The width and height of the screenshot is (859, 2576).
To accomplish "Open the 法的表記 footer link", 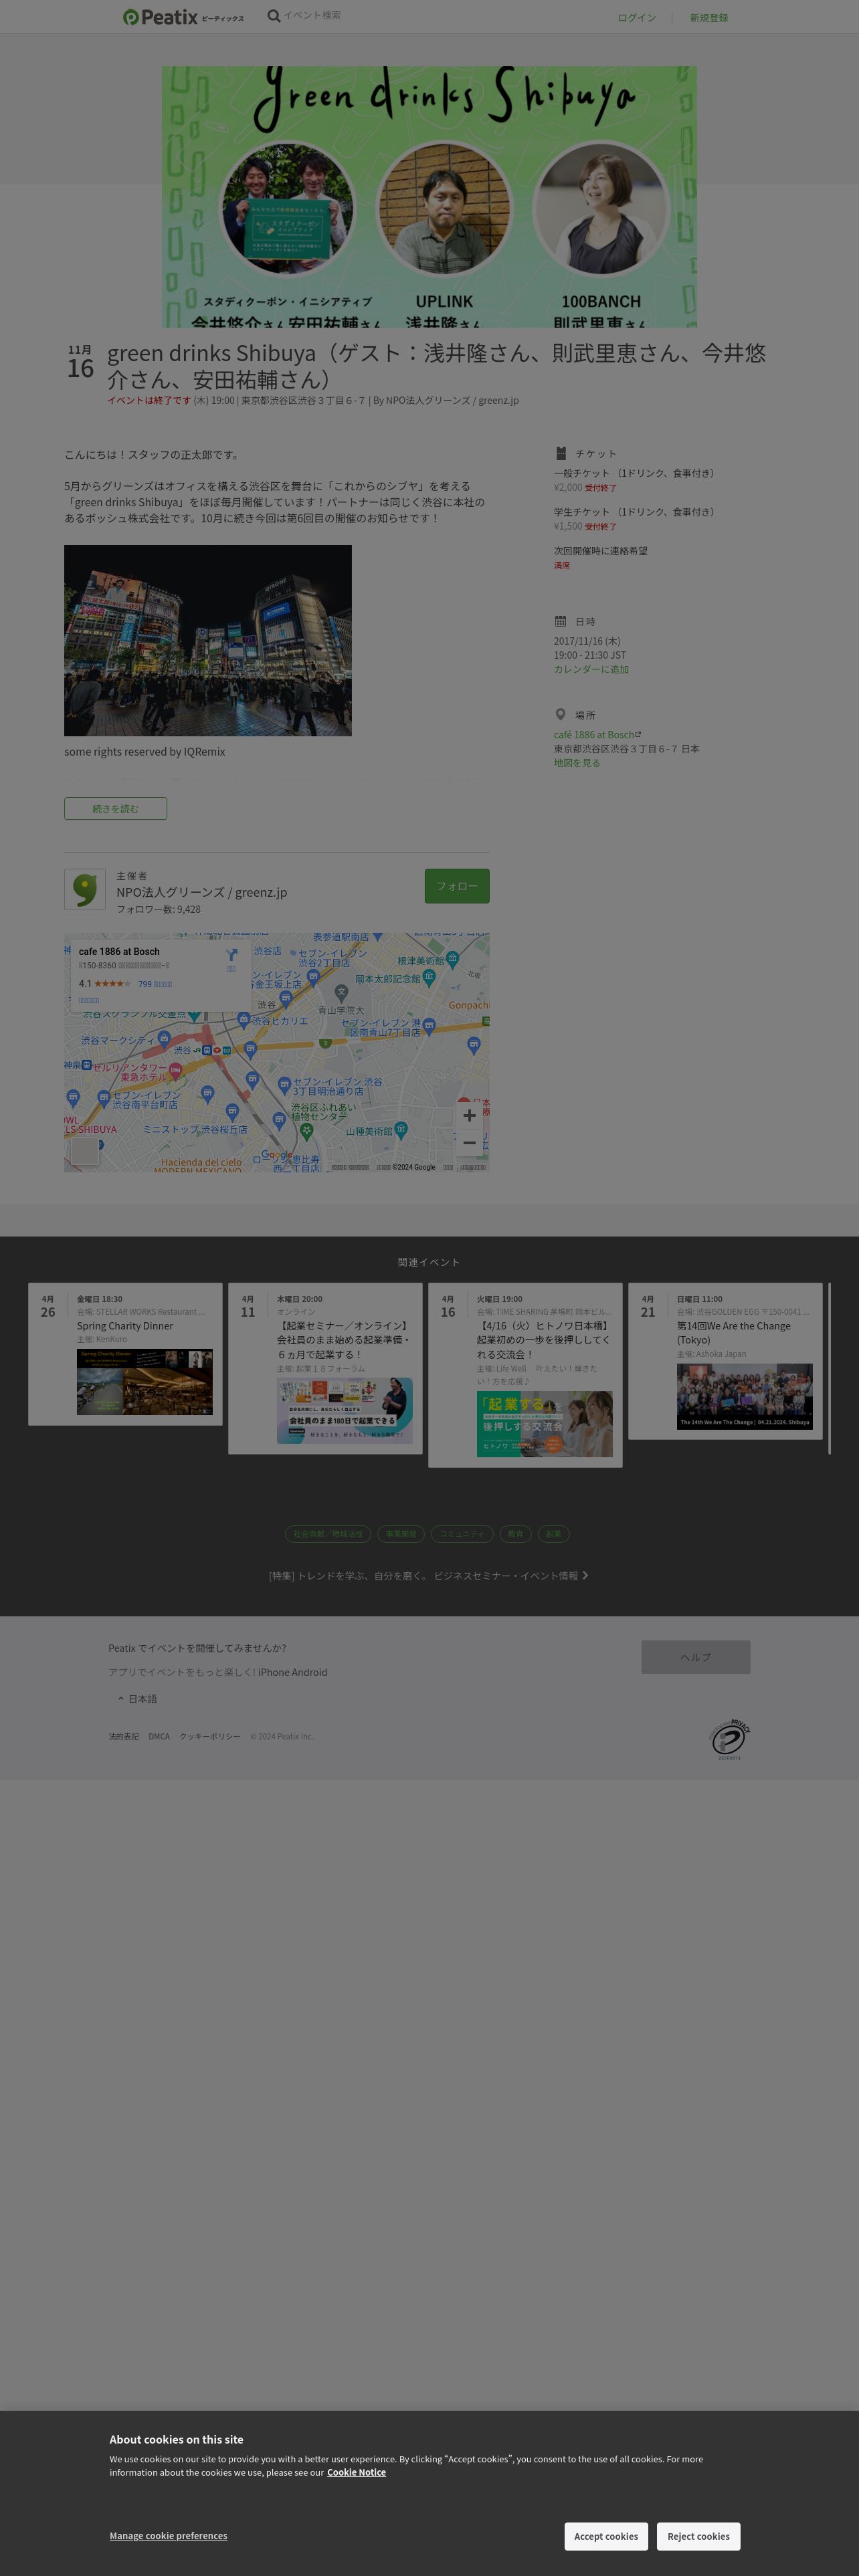I will click(124, 1736).
